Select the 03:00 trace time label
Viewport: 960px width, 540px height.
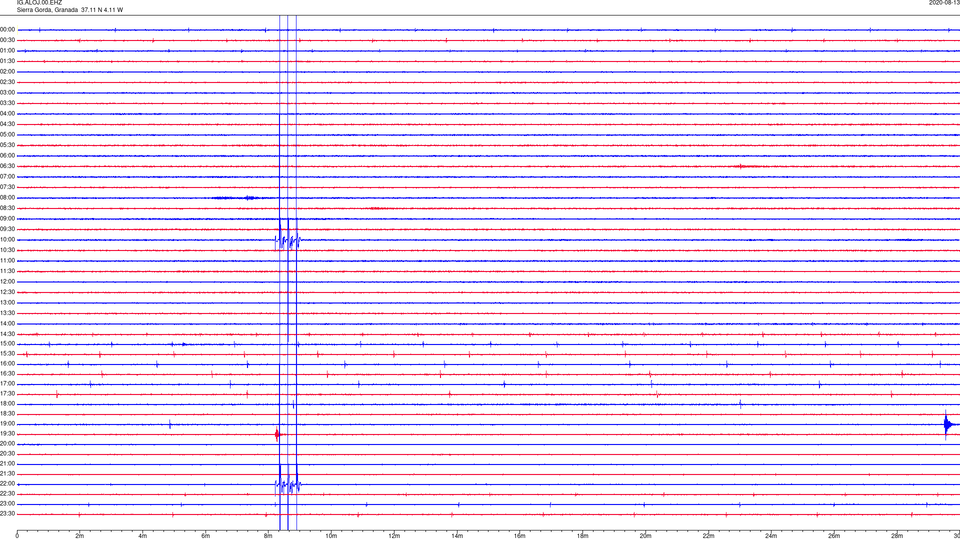[x=8, y=92]
